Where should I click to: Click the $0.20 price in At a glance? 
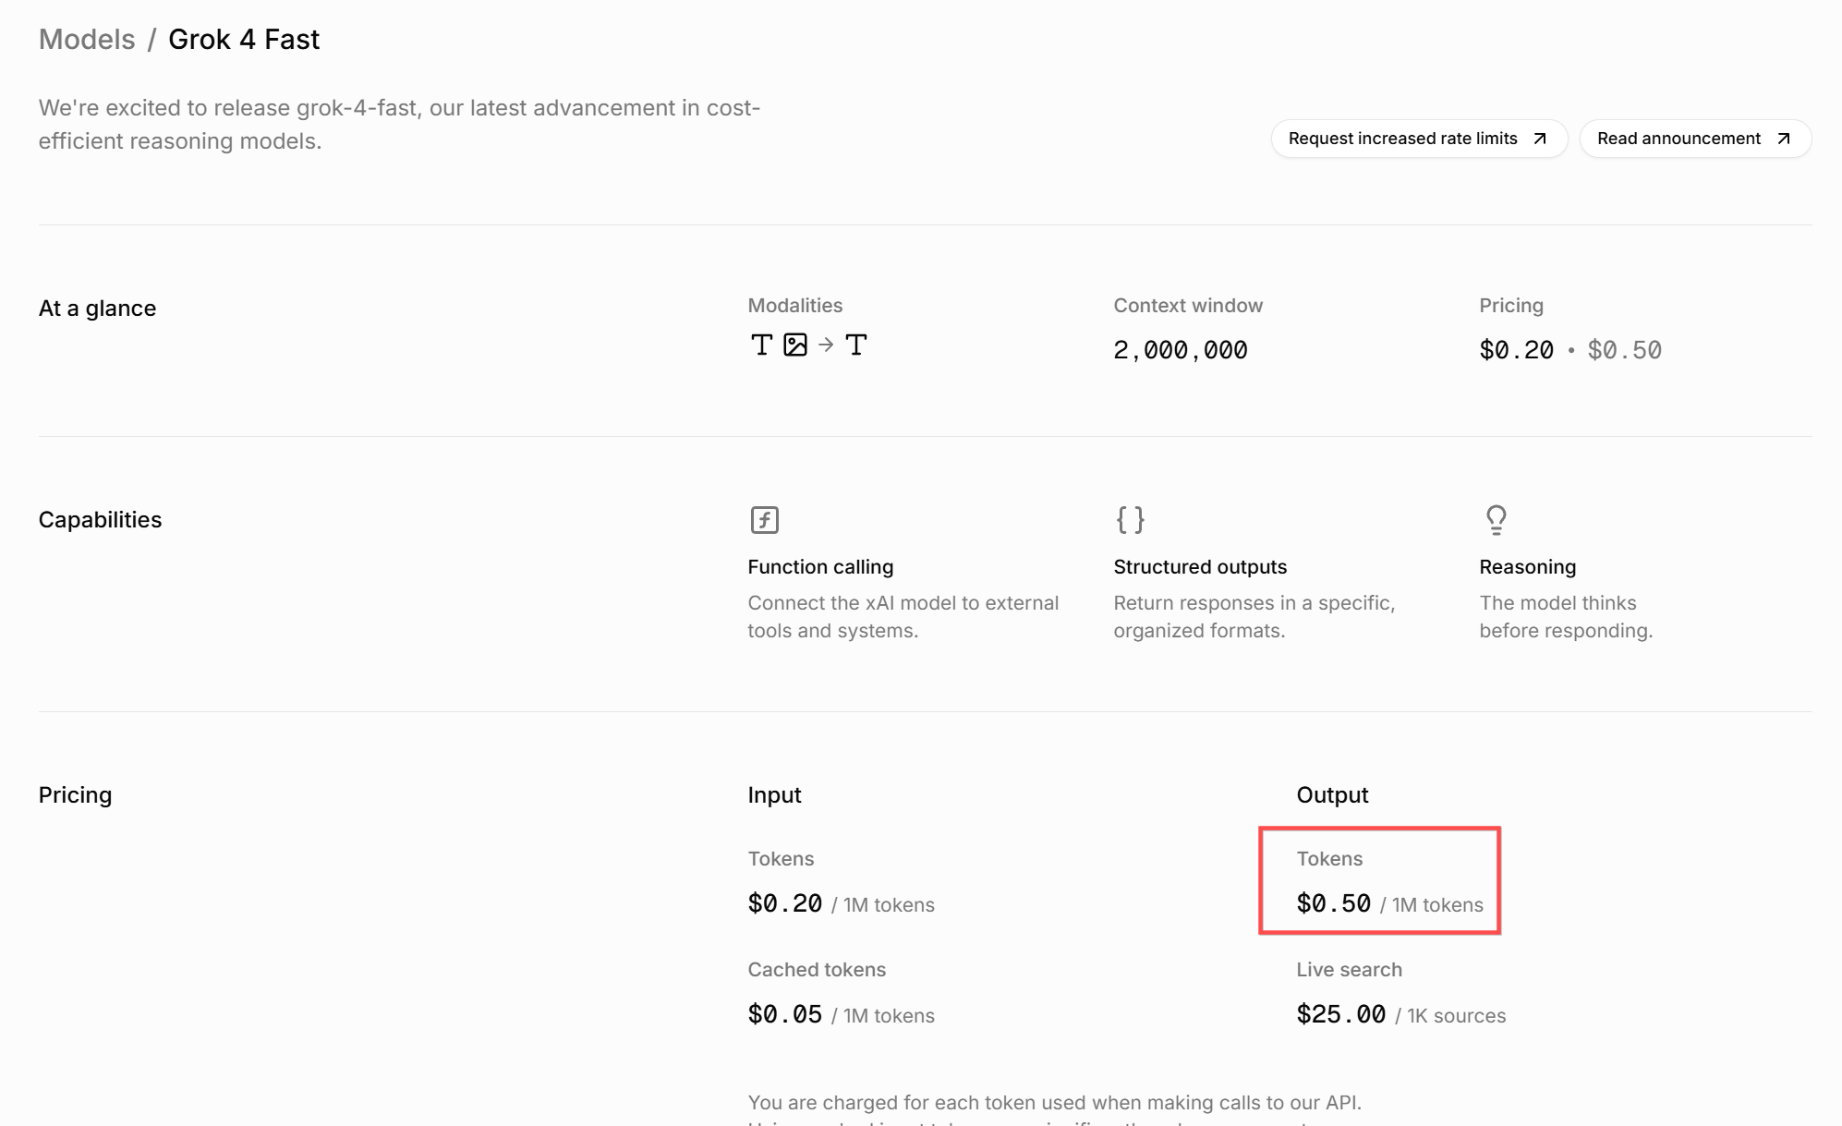(x=1516, y=350)
